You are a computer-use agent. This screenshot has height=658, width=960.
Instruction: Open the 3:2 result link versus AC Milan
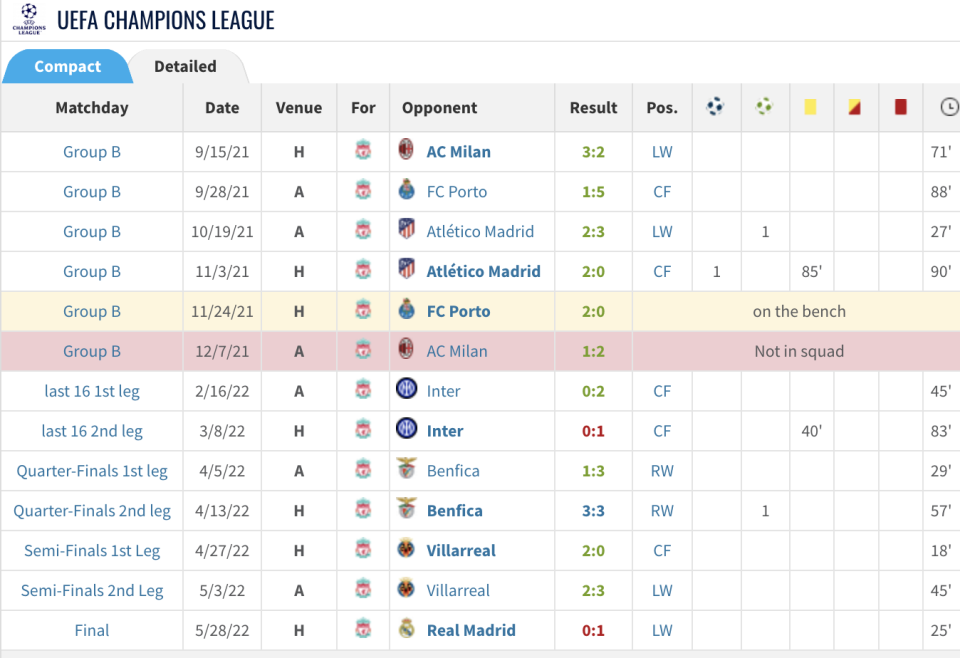click(593, 152)
